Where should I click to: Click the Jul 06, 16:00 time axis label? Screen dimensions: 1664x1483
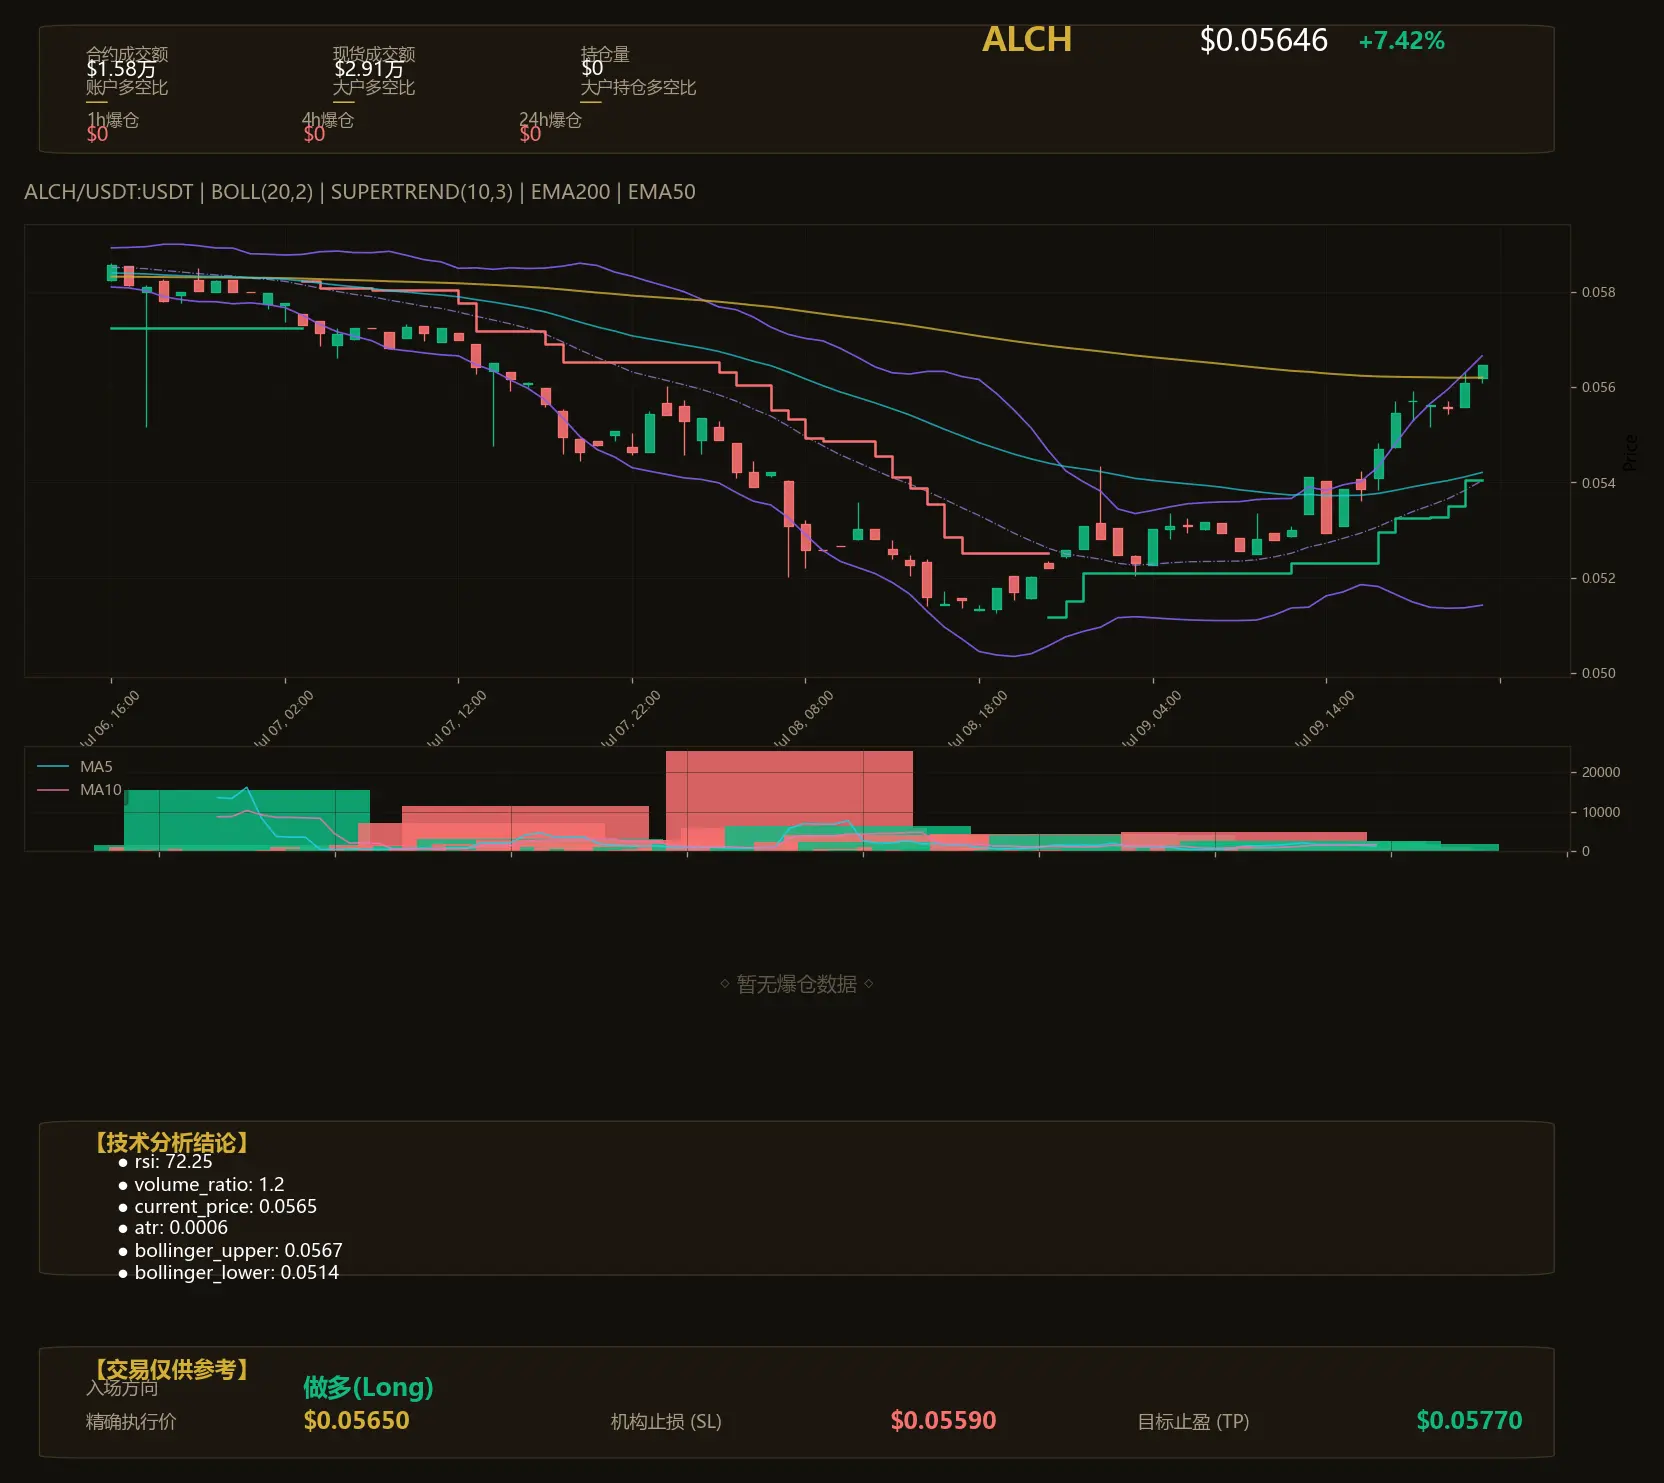[x=110, y=718]
